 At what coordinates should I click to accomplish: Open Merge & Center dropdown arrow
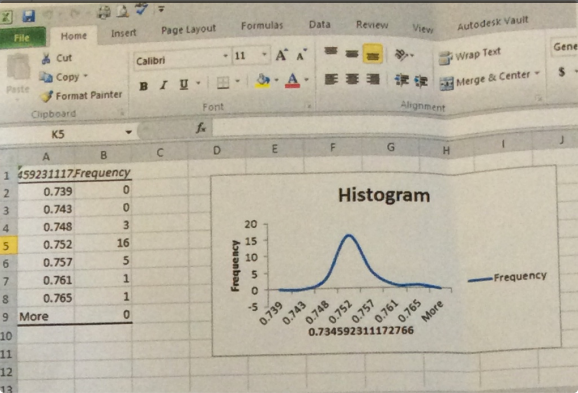(537, 73)
